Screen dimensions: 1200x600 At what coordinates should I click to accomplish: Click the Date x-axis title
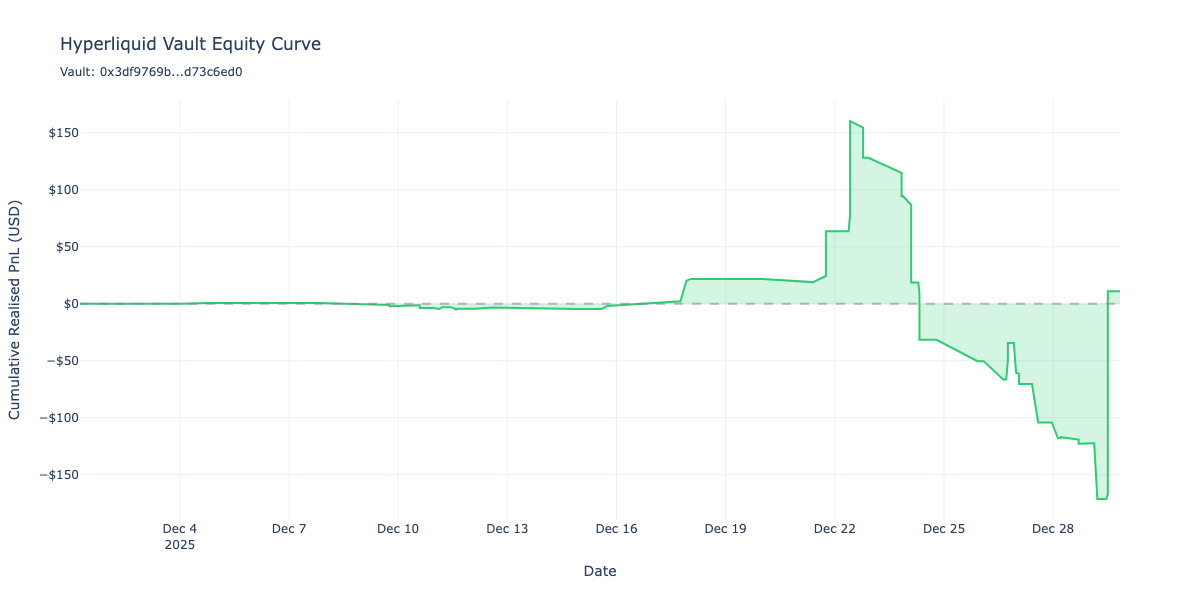[x=600, y=571]
